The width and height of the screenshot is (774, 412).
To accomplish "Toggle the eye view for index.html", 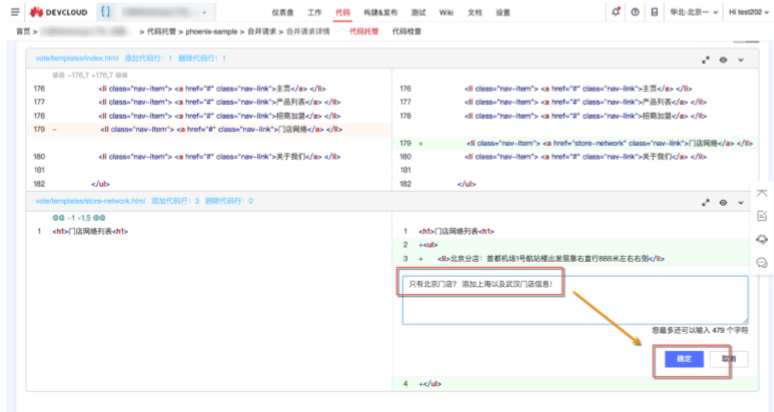I will [723, 60].
